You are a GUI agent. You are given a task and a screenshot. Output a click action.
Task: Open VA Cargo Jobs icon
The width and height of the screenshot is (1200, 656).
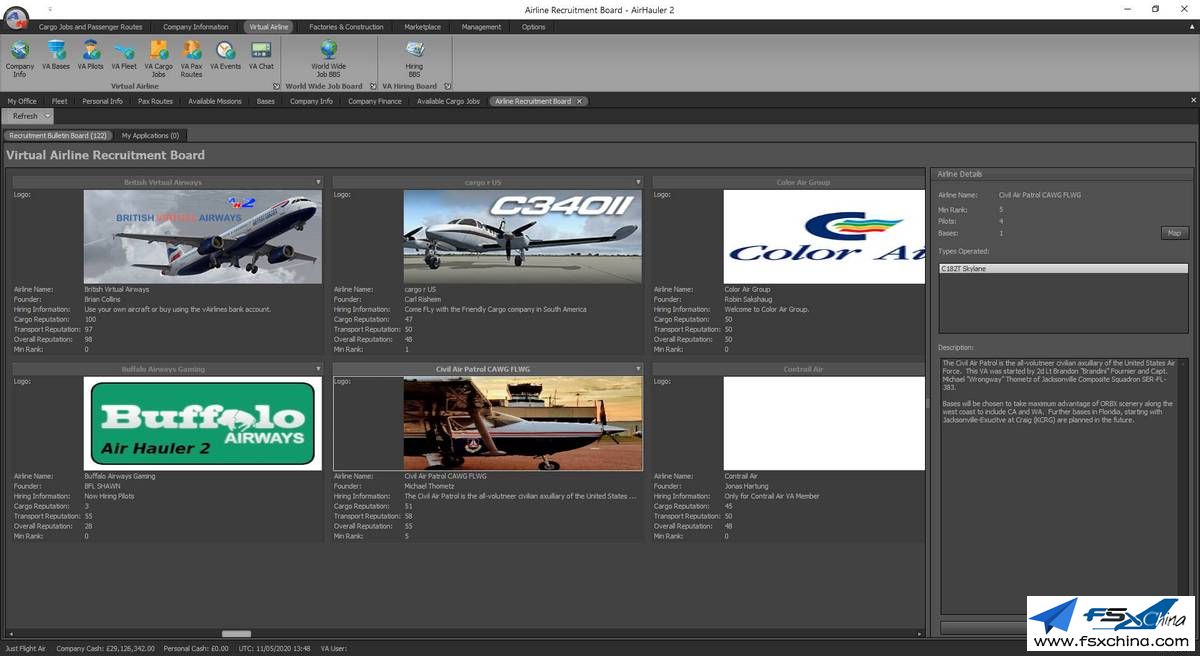point(158,59)
